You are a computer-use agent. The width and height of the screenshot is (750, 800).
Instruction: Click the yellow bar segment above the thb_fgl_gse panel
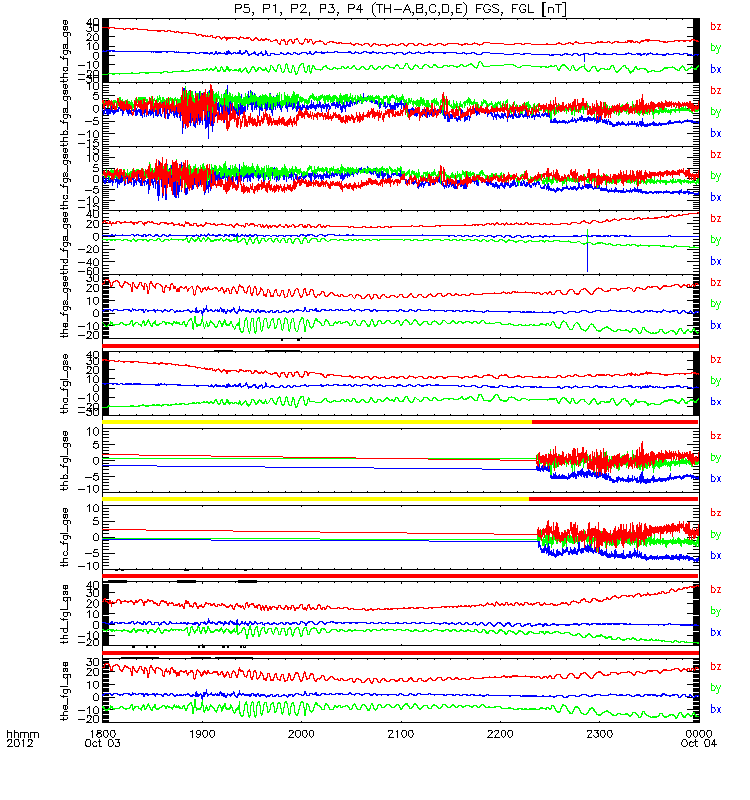coord(317,422)
